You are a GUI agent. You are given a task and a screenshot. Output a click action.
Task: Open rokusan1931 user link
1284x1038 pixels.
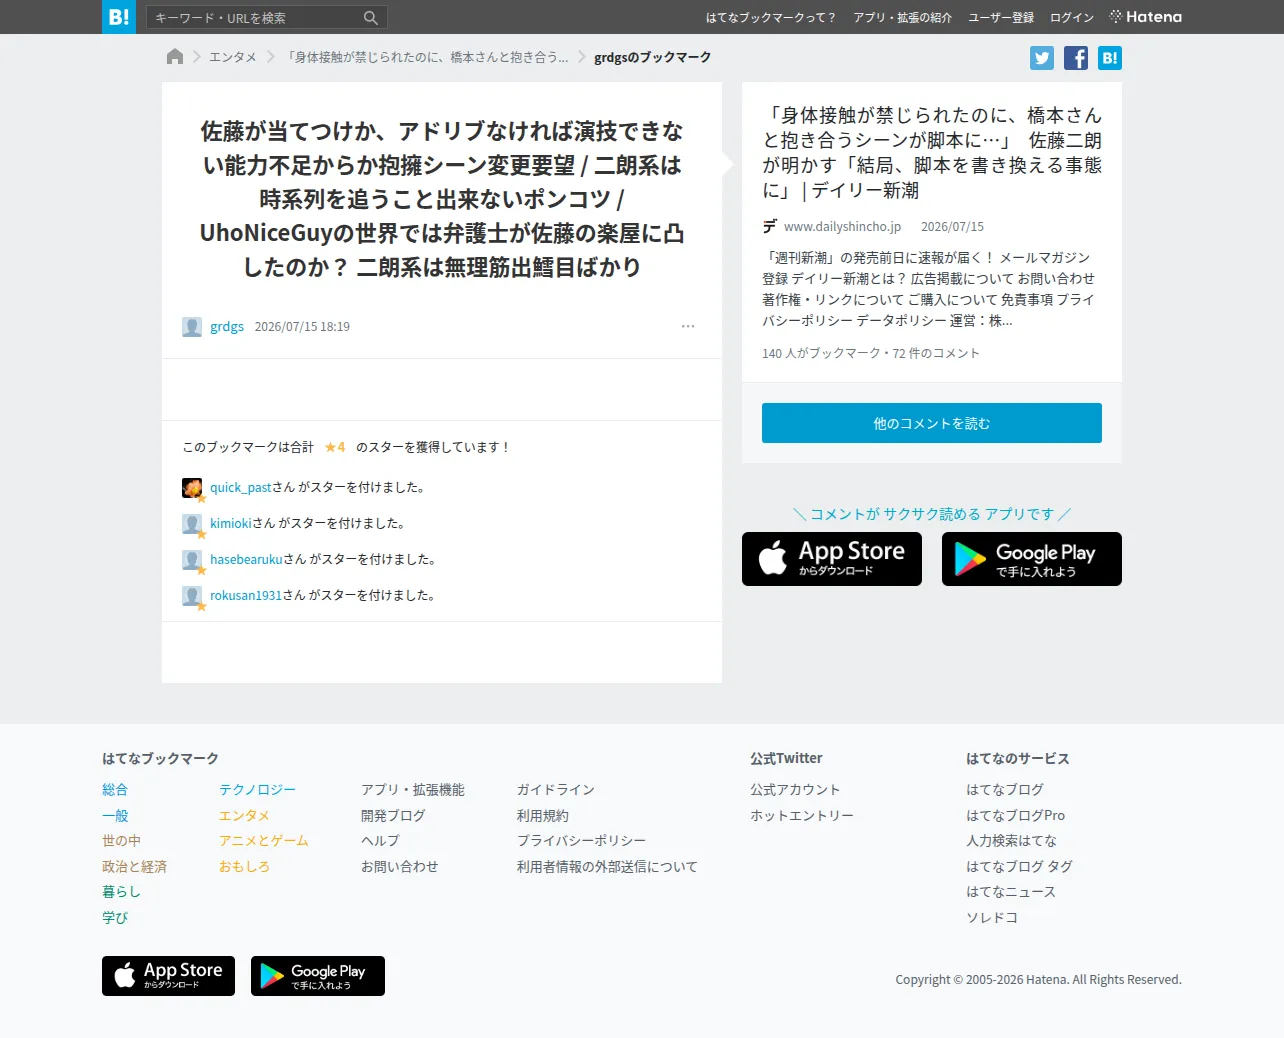246,596
